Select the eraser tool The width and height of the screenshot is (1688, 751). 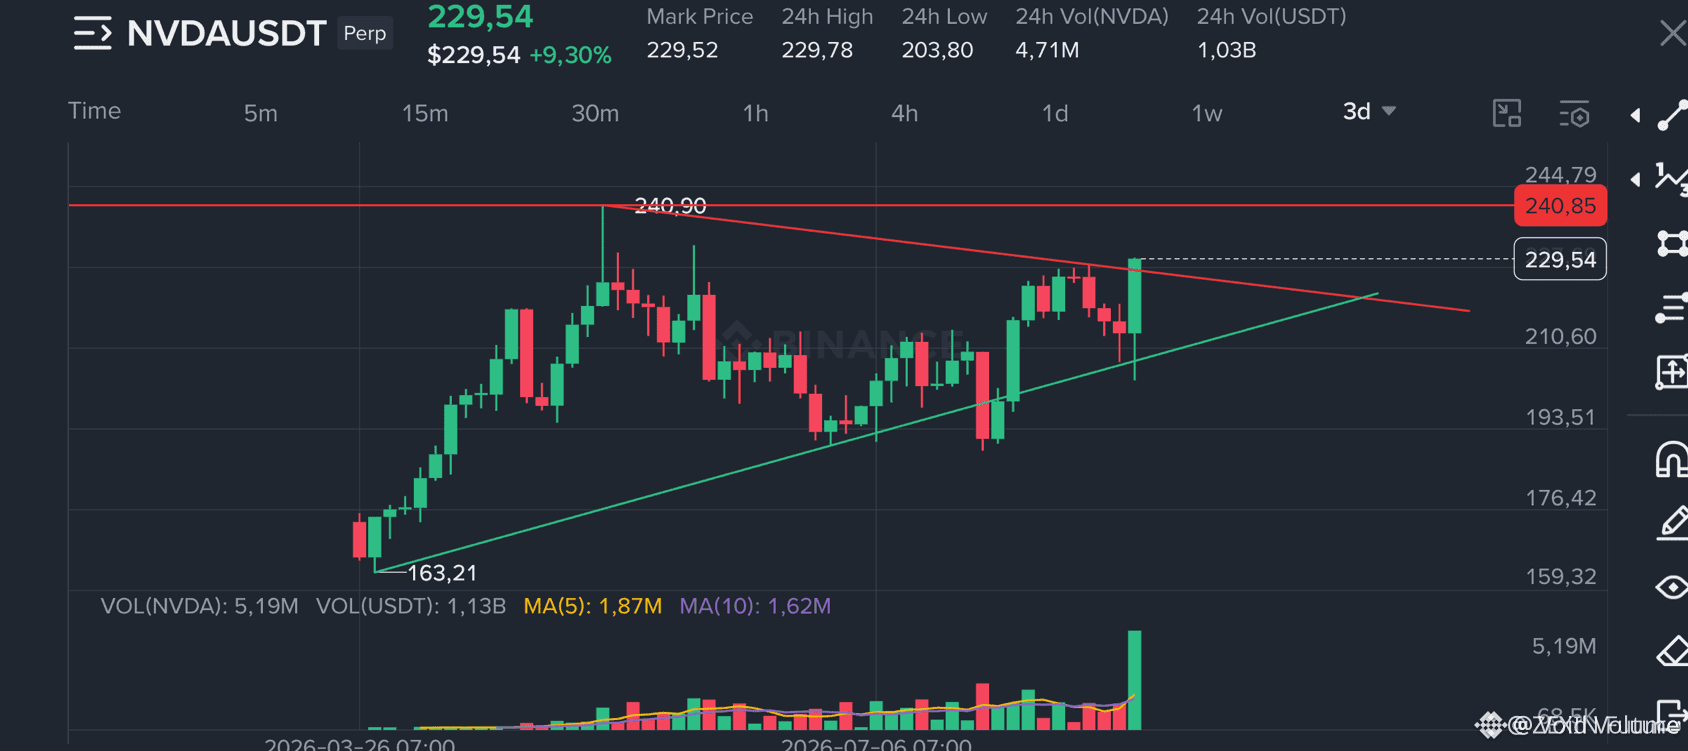(1672, 651)
